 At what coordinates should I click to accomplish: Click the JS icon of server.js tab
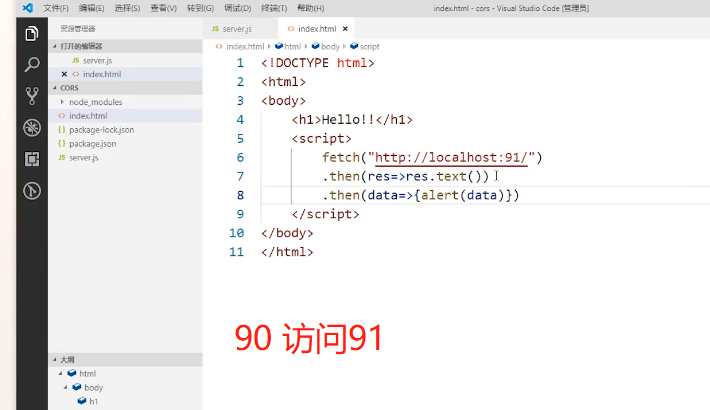(x=215, y=29)
